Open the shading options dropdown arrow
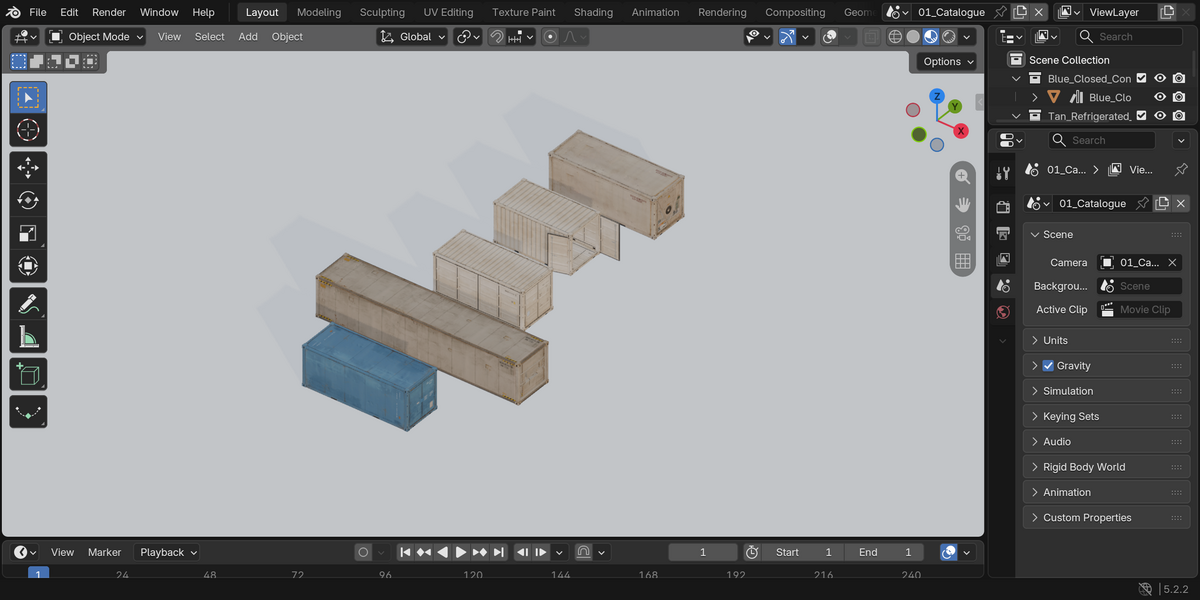Viewport: 1200px width, 600px height. pyautogui.click(x=967, y=36)
